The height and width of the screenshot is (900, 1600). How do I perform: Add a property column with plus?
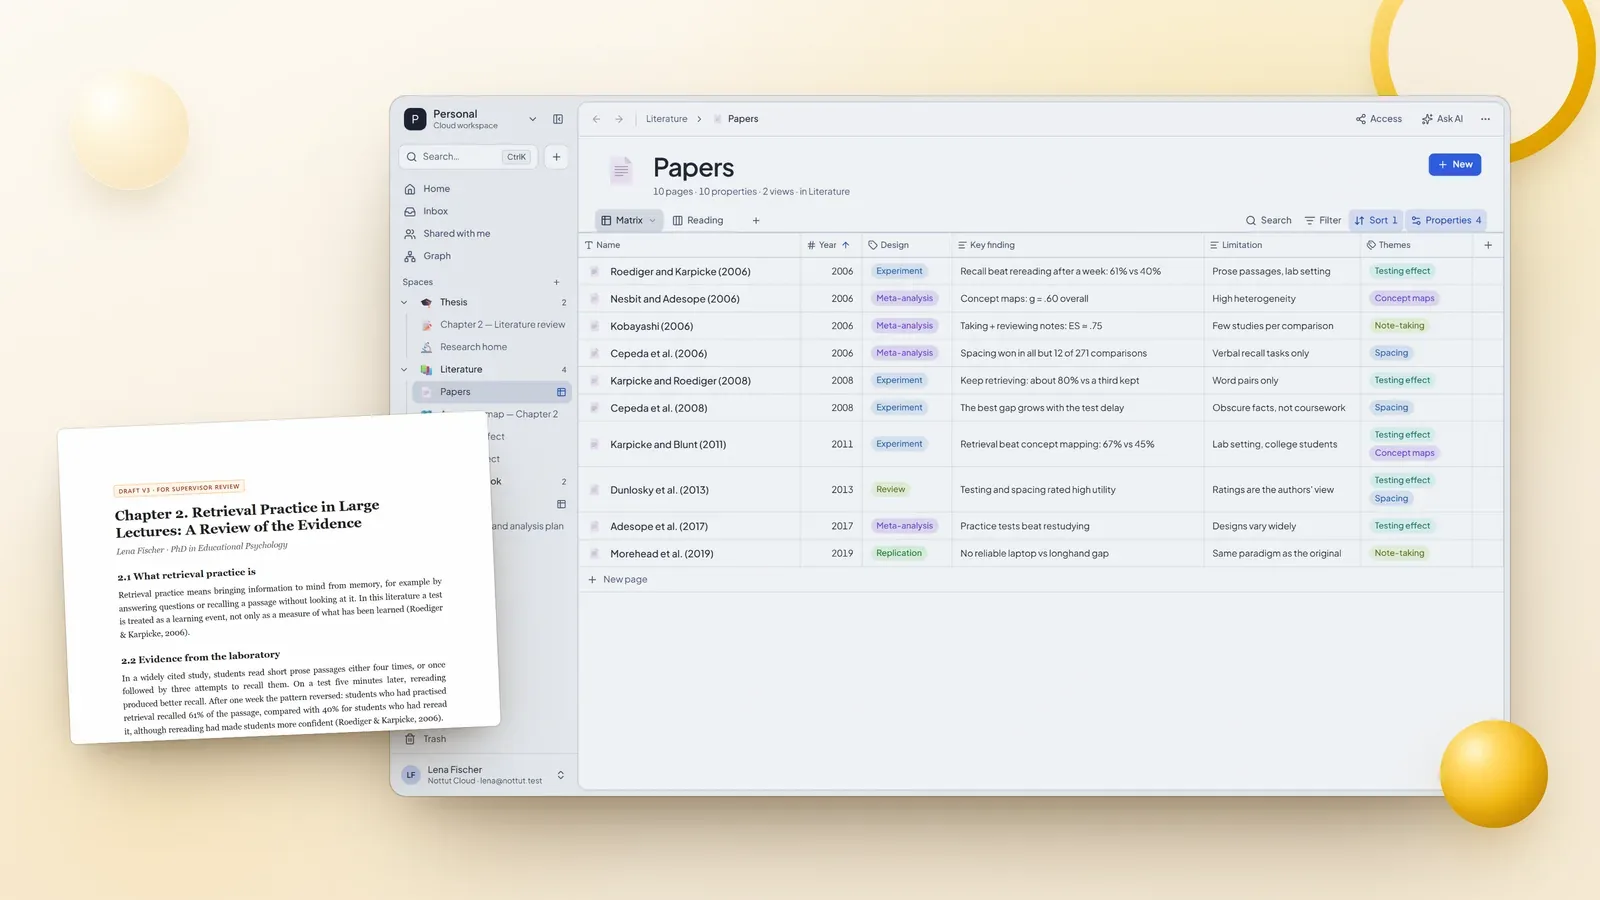point(1488,245)
